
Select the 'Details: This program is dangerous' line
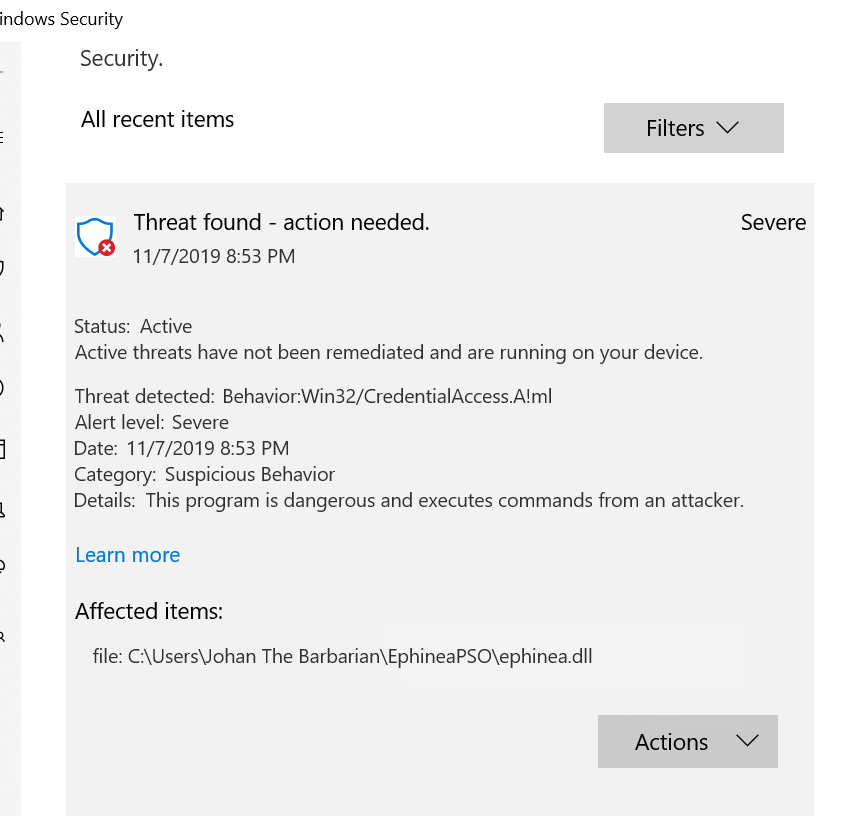[409, 500]
